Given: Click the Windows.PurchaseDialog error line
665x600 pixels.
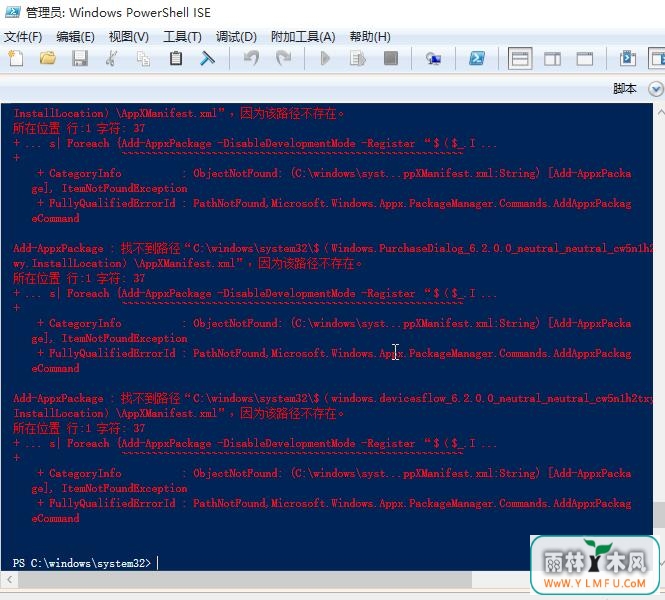Looking at the screenshot, I should [332, 248].
